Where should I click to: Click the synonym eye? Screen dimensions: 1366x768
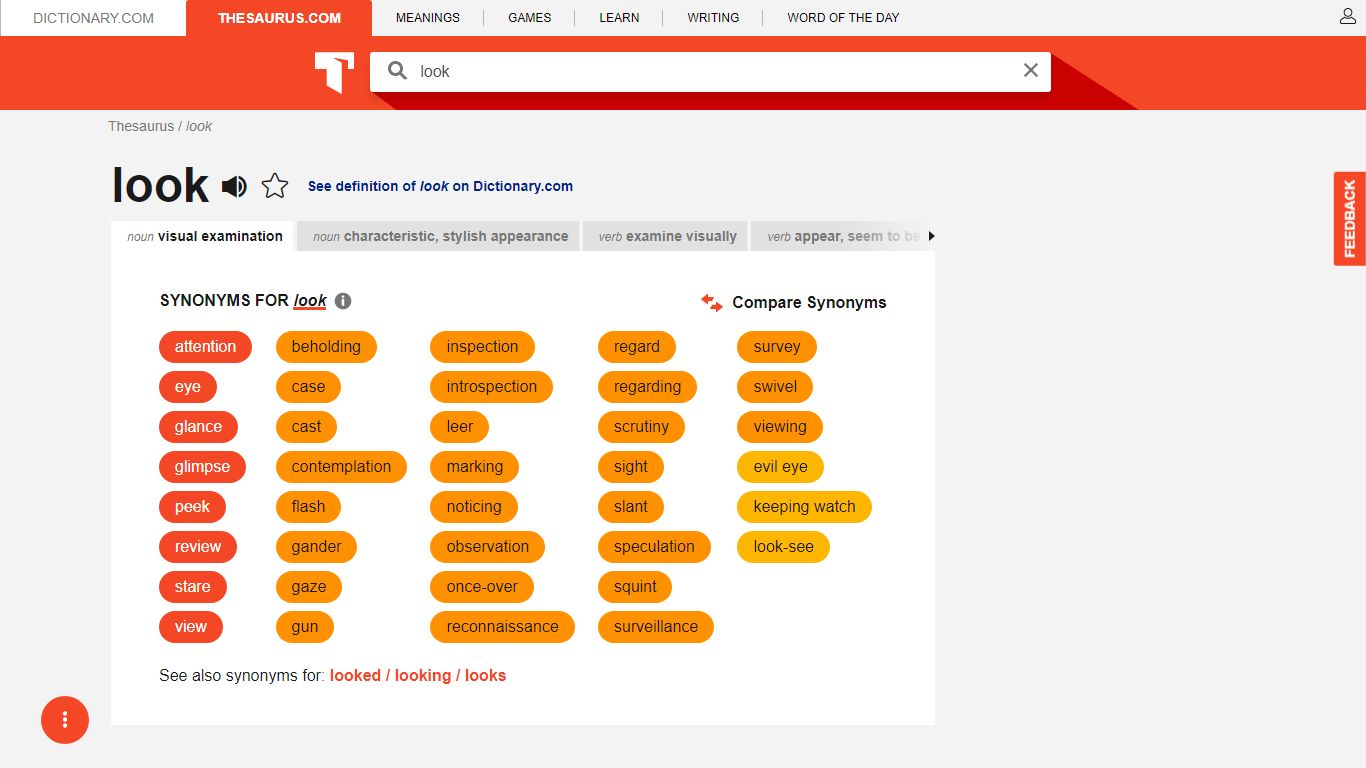coord(188,387)
